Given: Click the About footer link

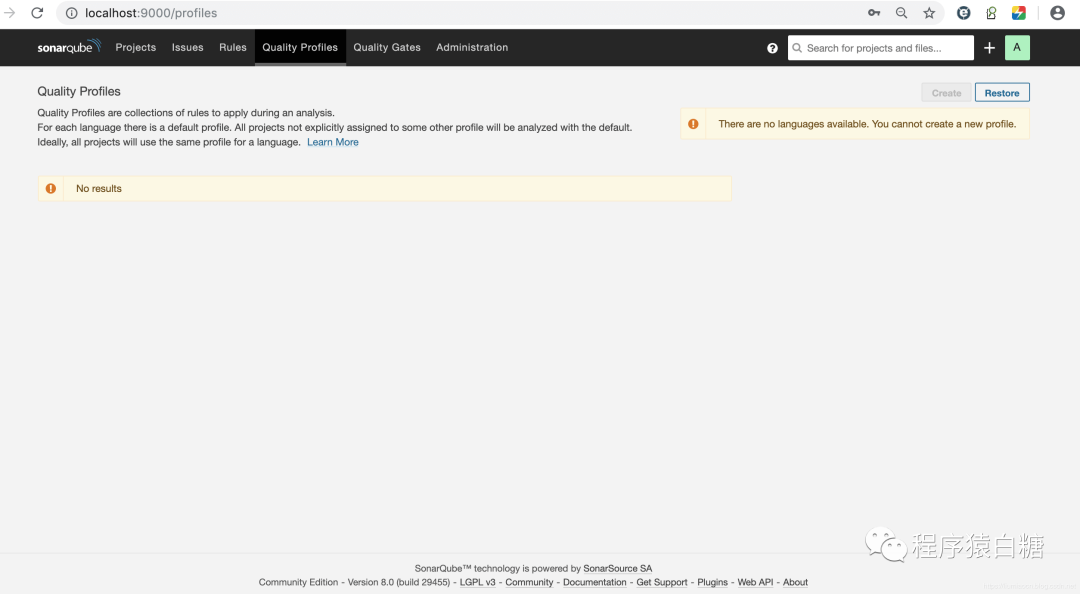Looking at the screenshot, I should click(x=795, y=582).
